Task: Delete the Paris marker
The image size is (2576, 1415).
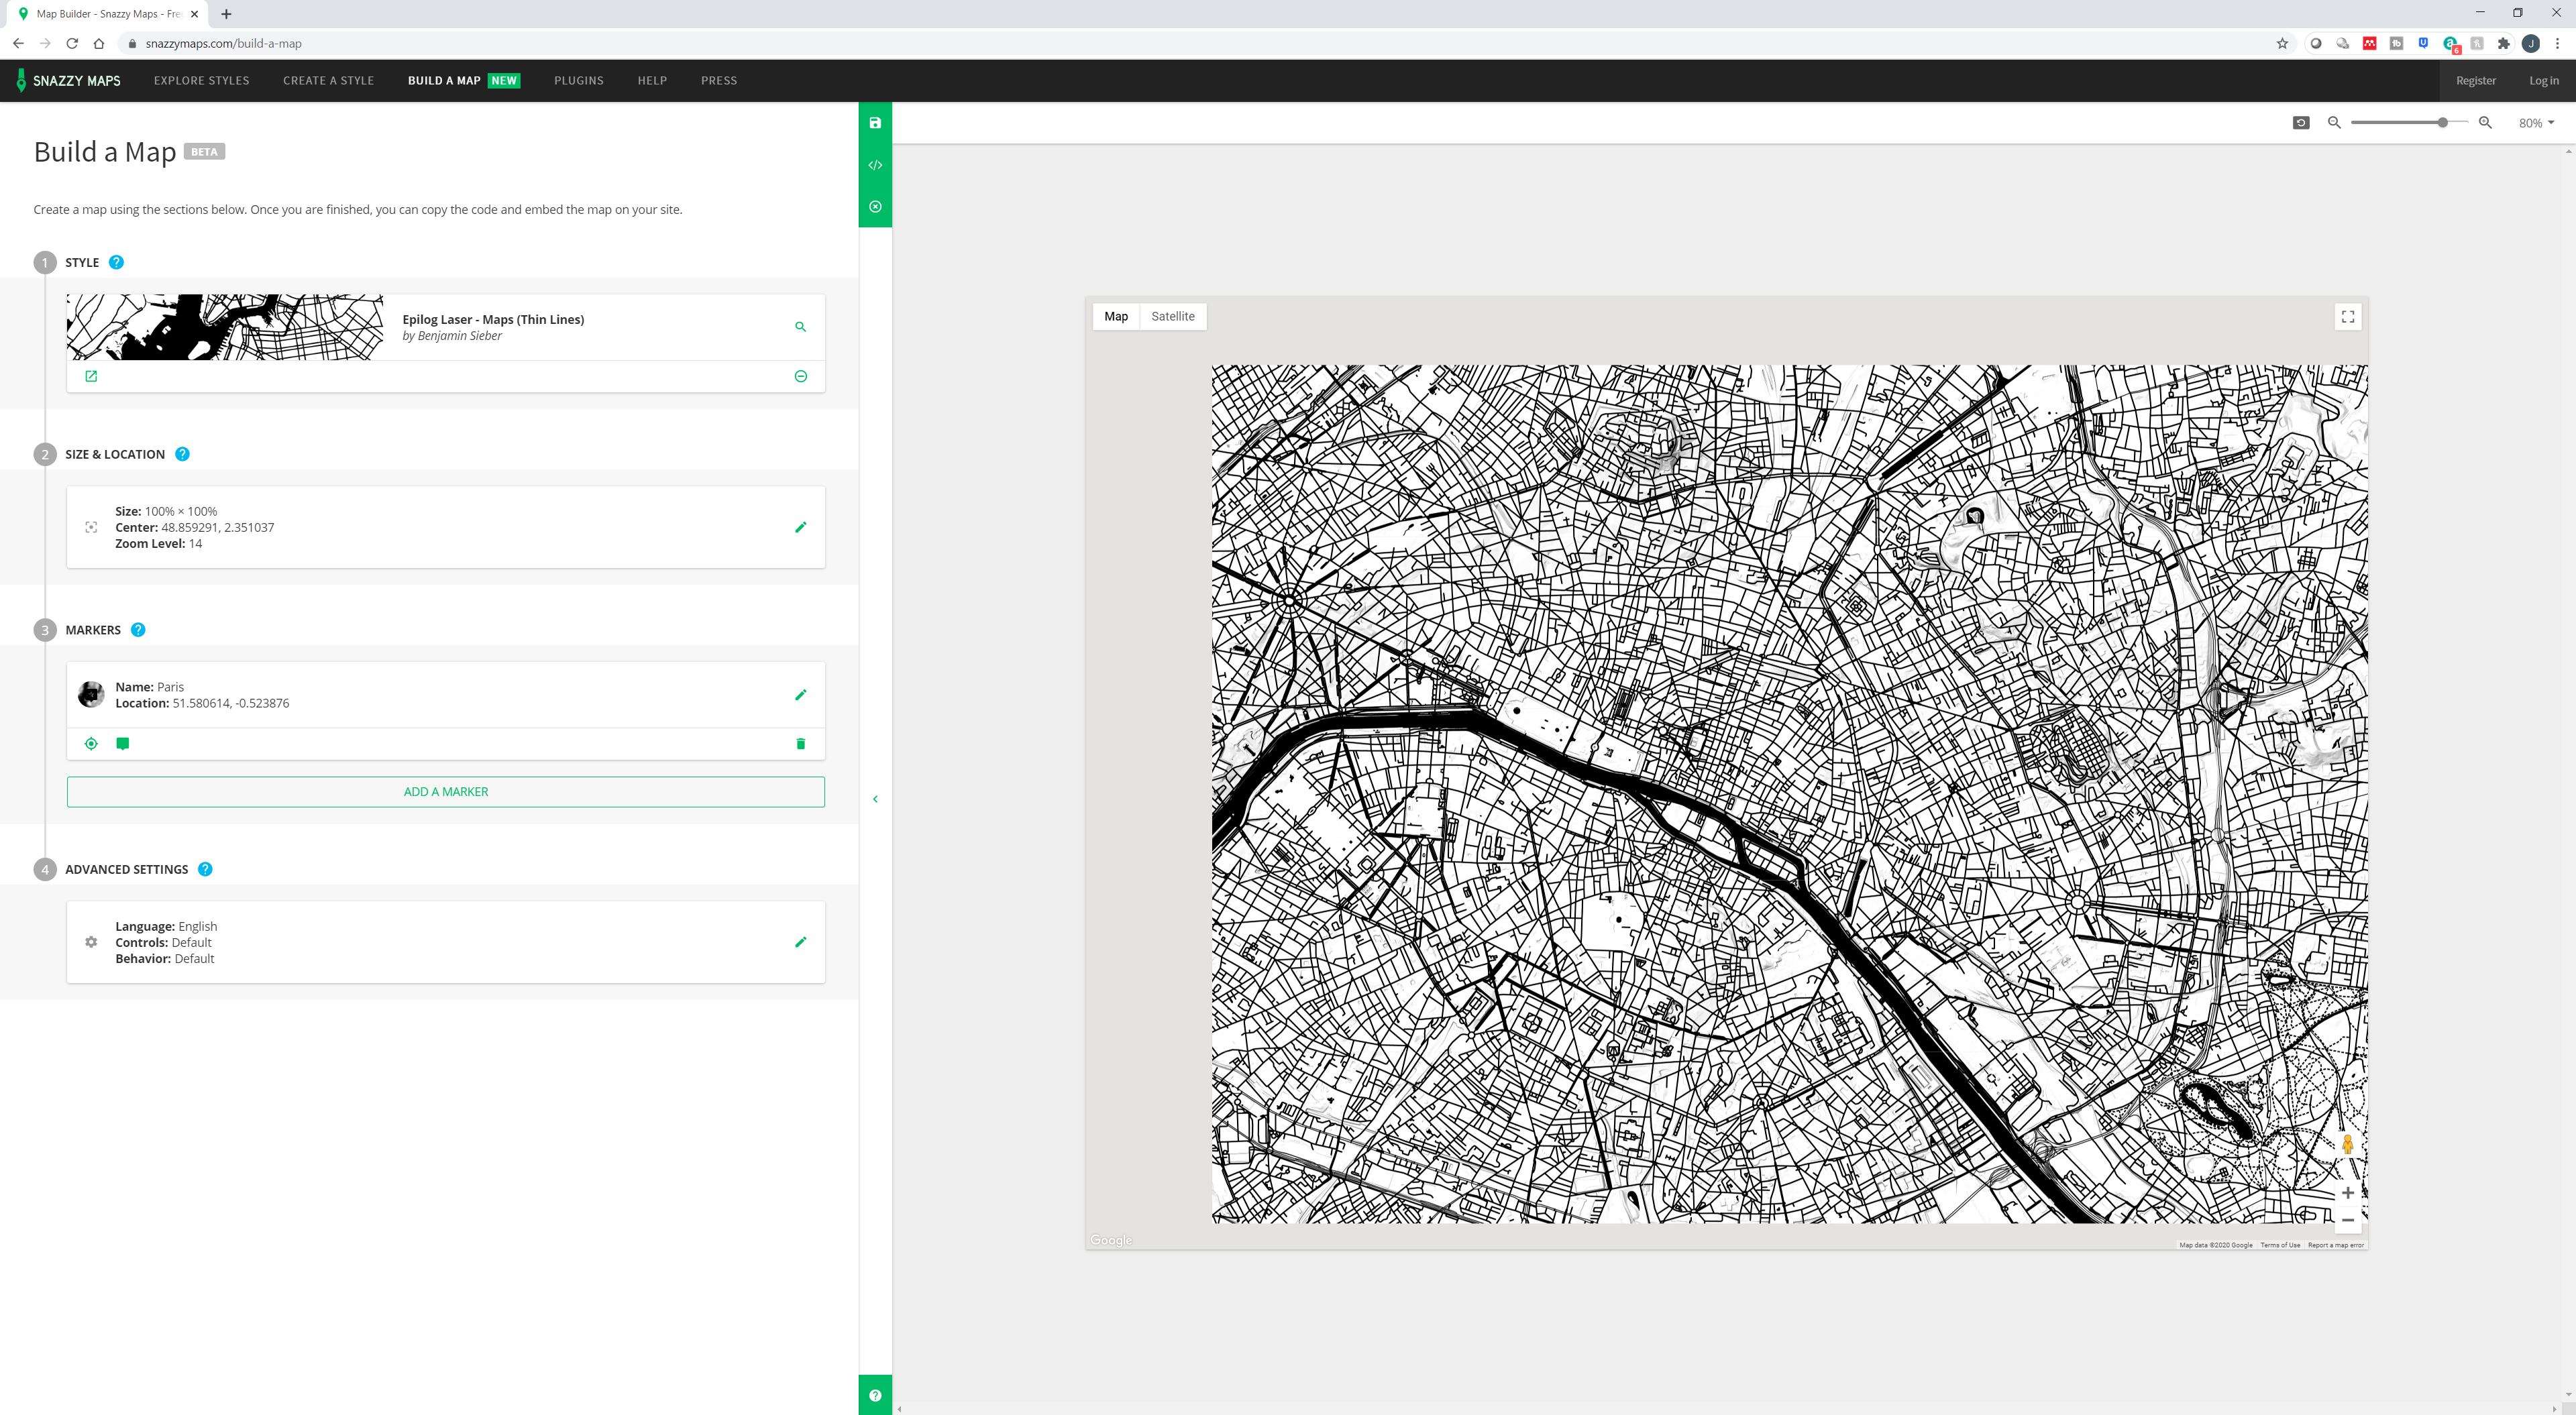Action: (x=800, y=743)
